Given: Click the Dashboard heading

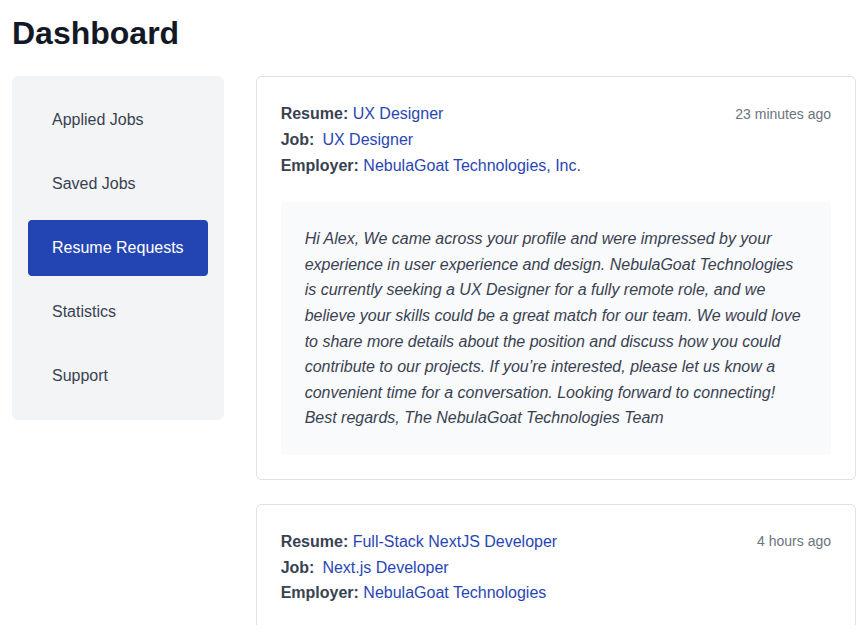Looking at the screenshot, I should 95,33.
